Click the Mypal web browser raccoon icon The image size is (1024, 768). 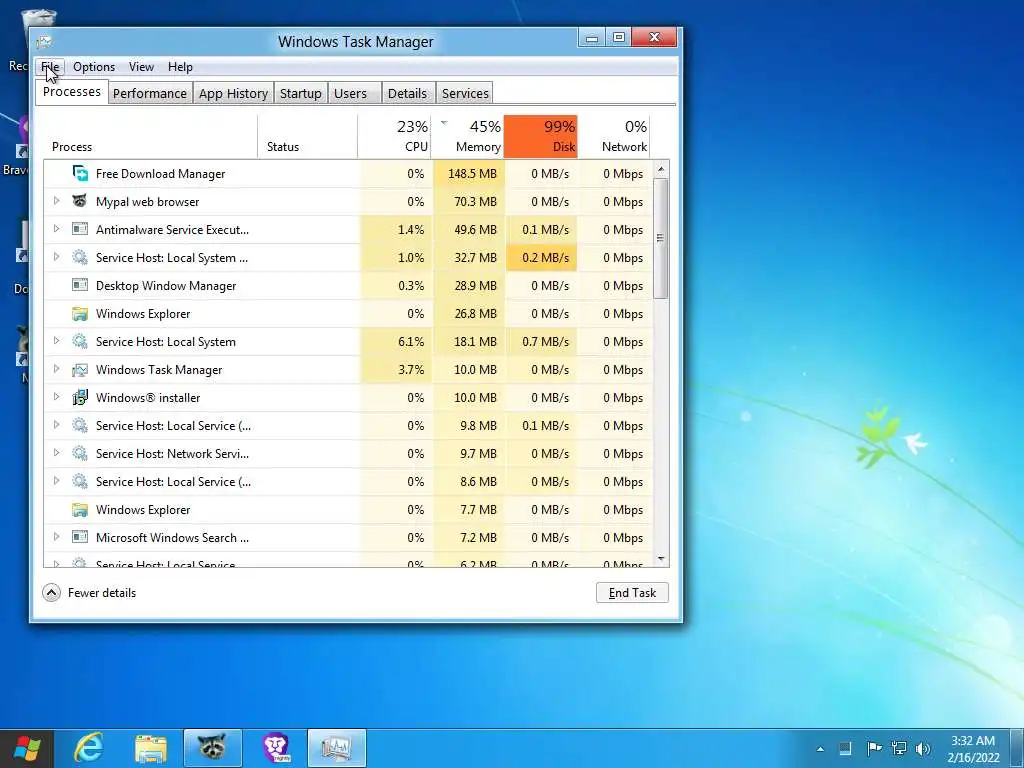80,201
